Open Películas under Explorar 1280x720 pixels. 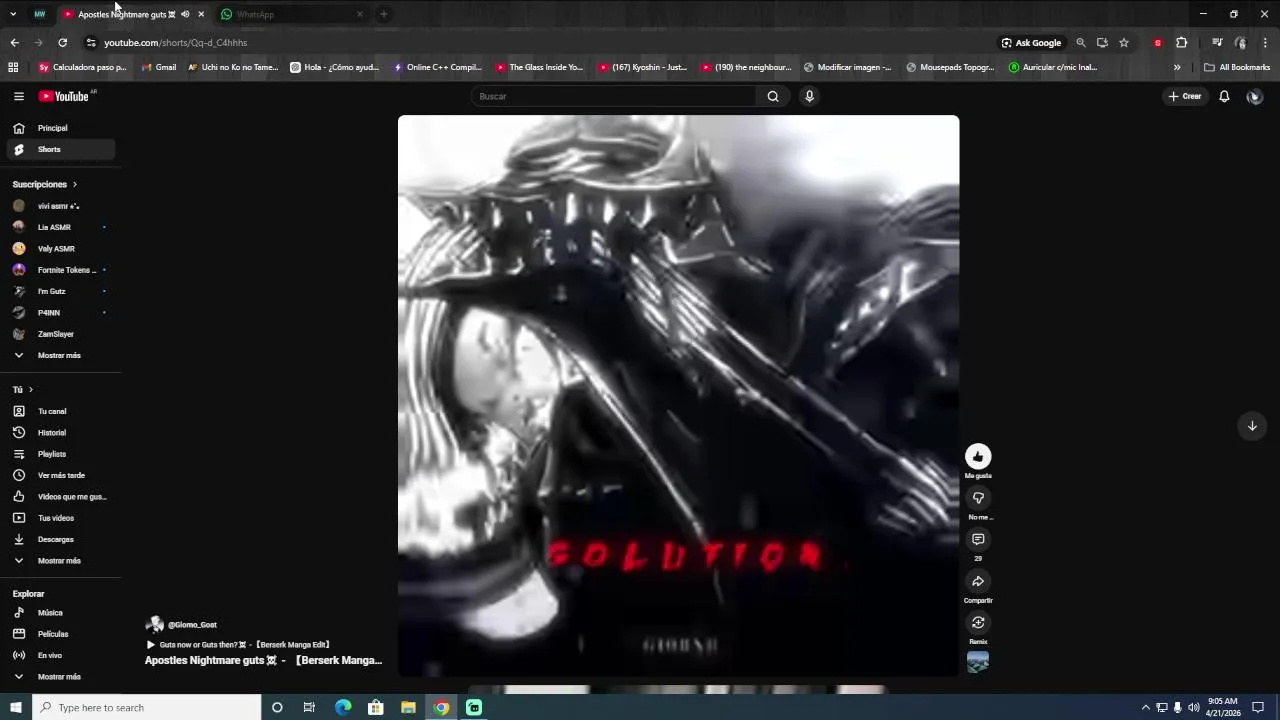[x=61, y=634]
